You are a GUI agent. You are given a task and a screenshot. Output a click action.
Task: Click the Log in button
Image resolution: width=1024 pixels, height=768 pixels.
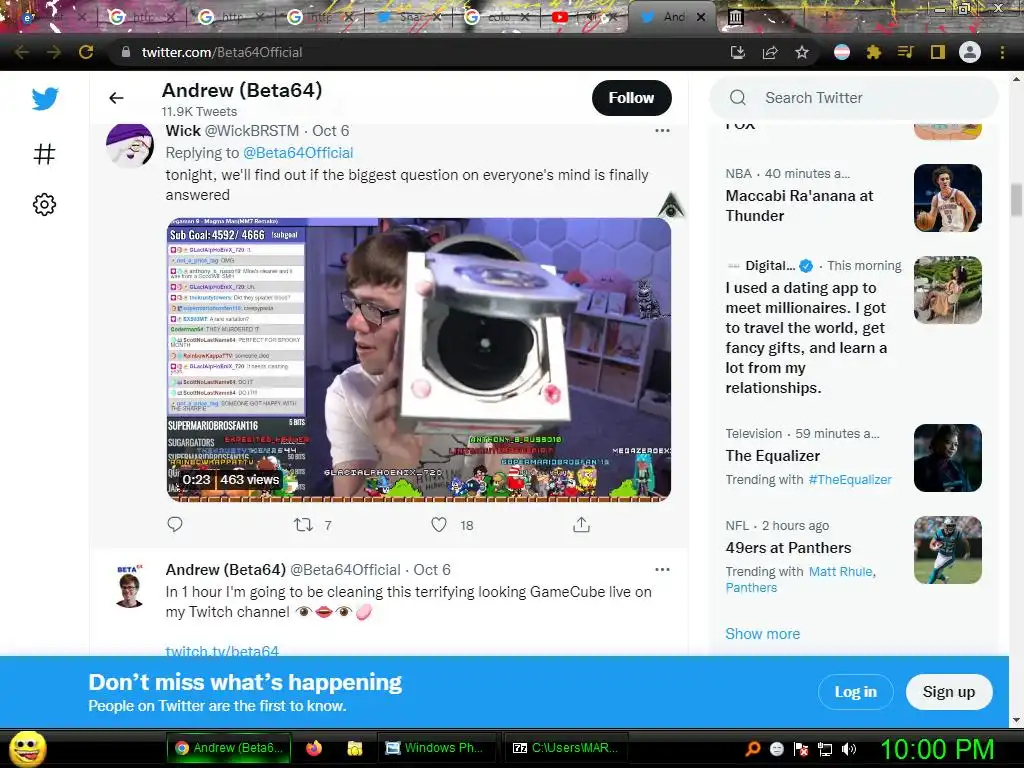[x=856, y=692]
